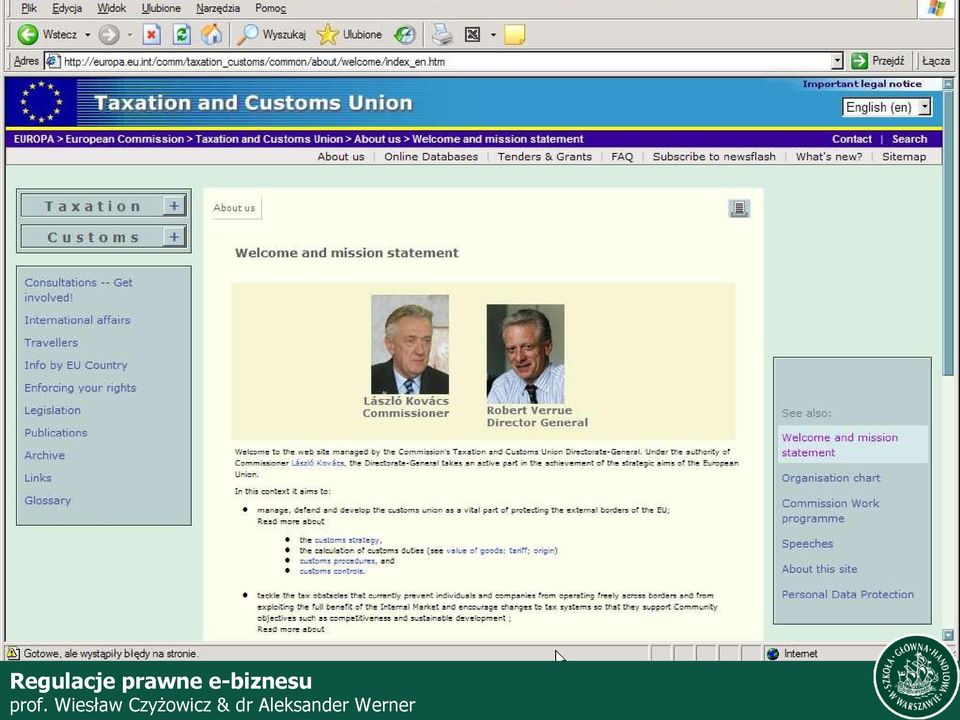This screenshot has width=960, height=720.
Task: Click the EU flag logo
Action: (42, 102)
